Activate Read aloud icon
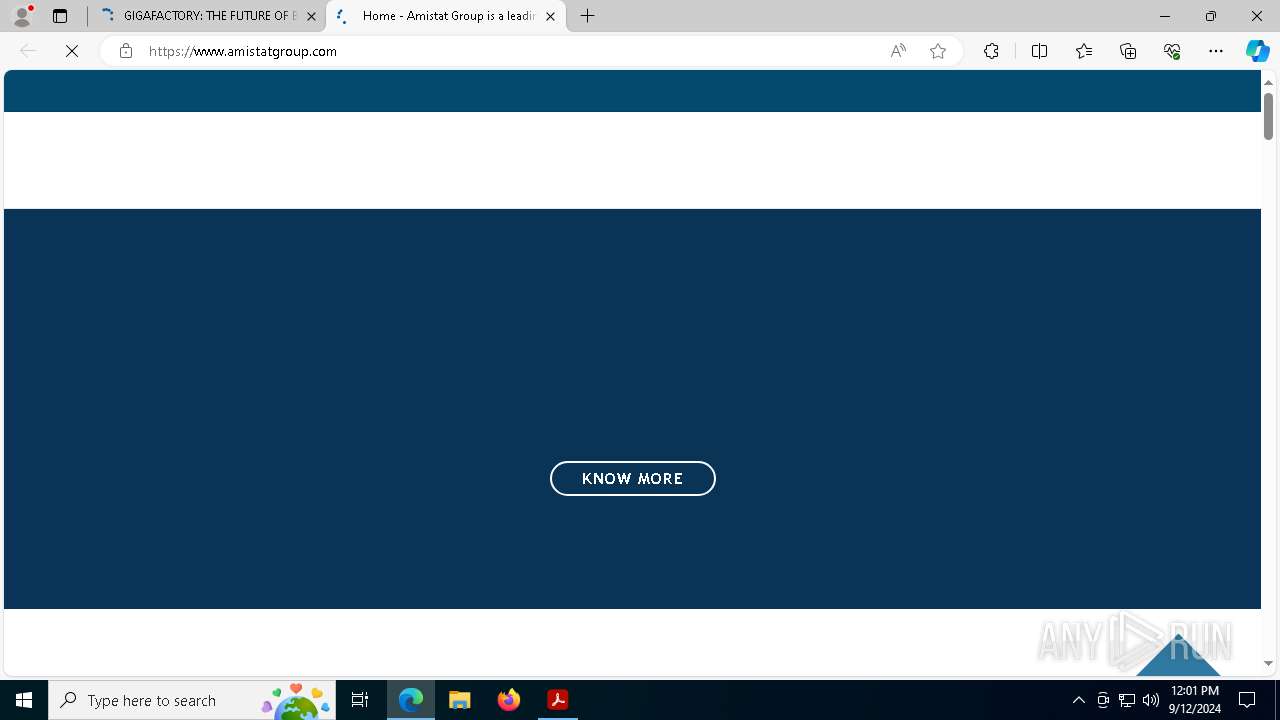Screen dimensions: 1280x720 [x=898, y=51]
